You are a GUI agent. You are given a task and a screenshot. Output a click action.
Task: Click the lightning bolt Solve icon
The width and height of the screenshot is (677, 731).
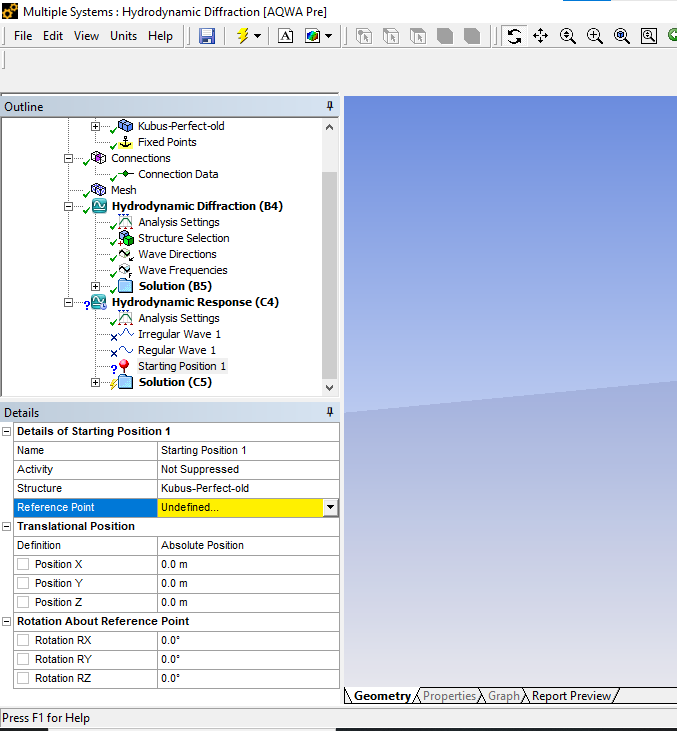coord(242,36)
